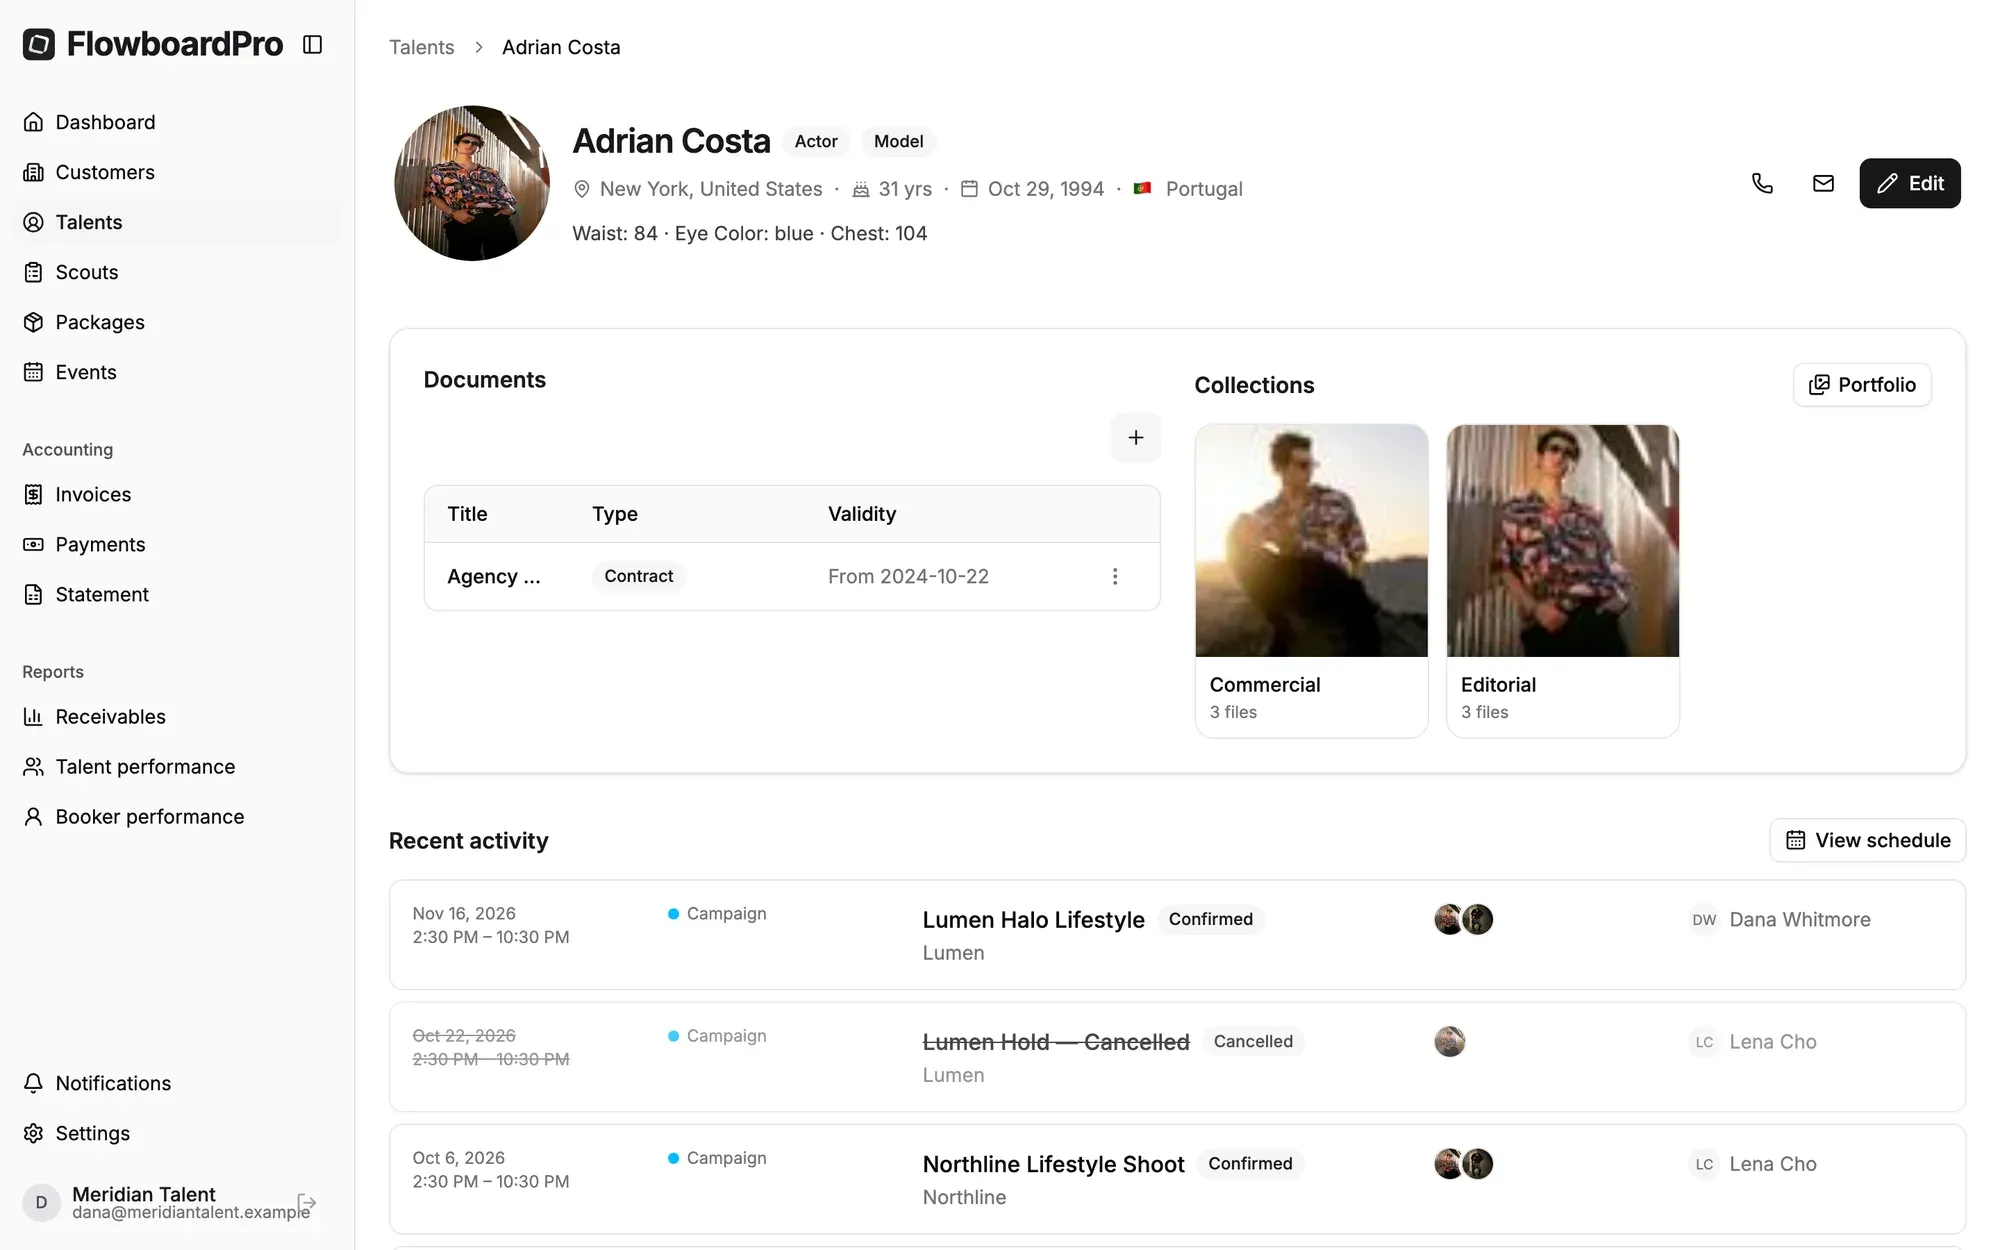Open Invoices under Accounting
The image size is (2000, 1250).
(x=178, y=494)
